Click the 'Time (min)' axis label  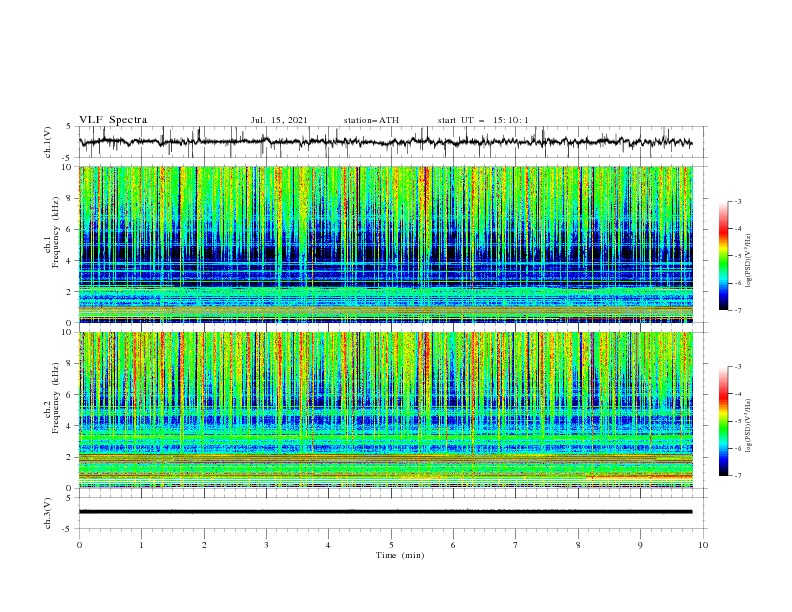(400, 555)
